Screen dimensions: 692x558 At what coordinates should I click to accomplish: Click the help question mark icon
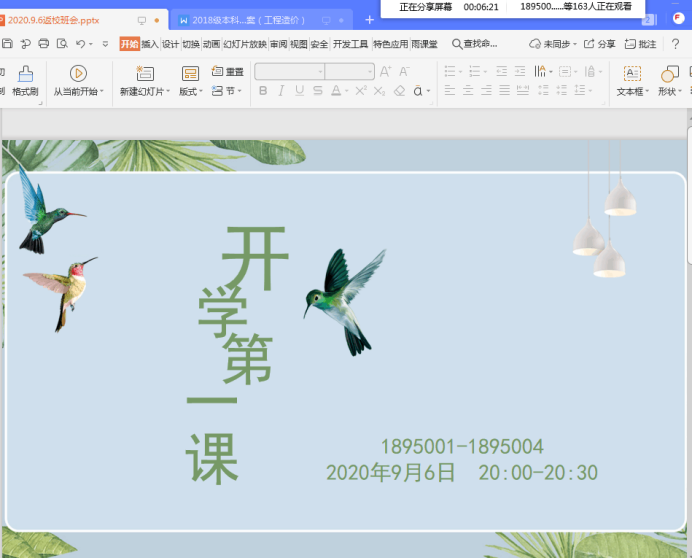(x=675, y=44)
